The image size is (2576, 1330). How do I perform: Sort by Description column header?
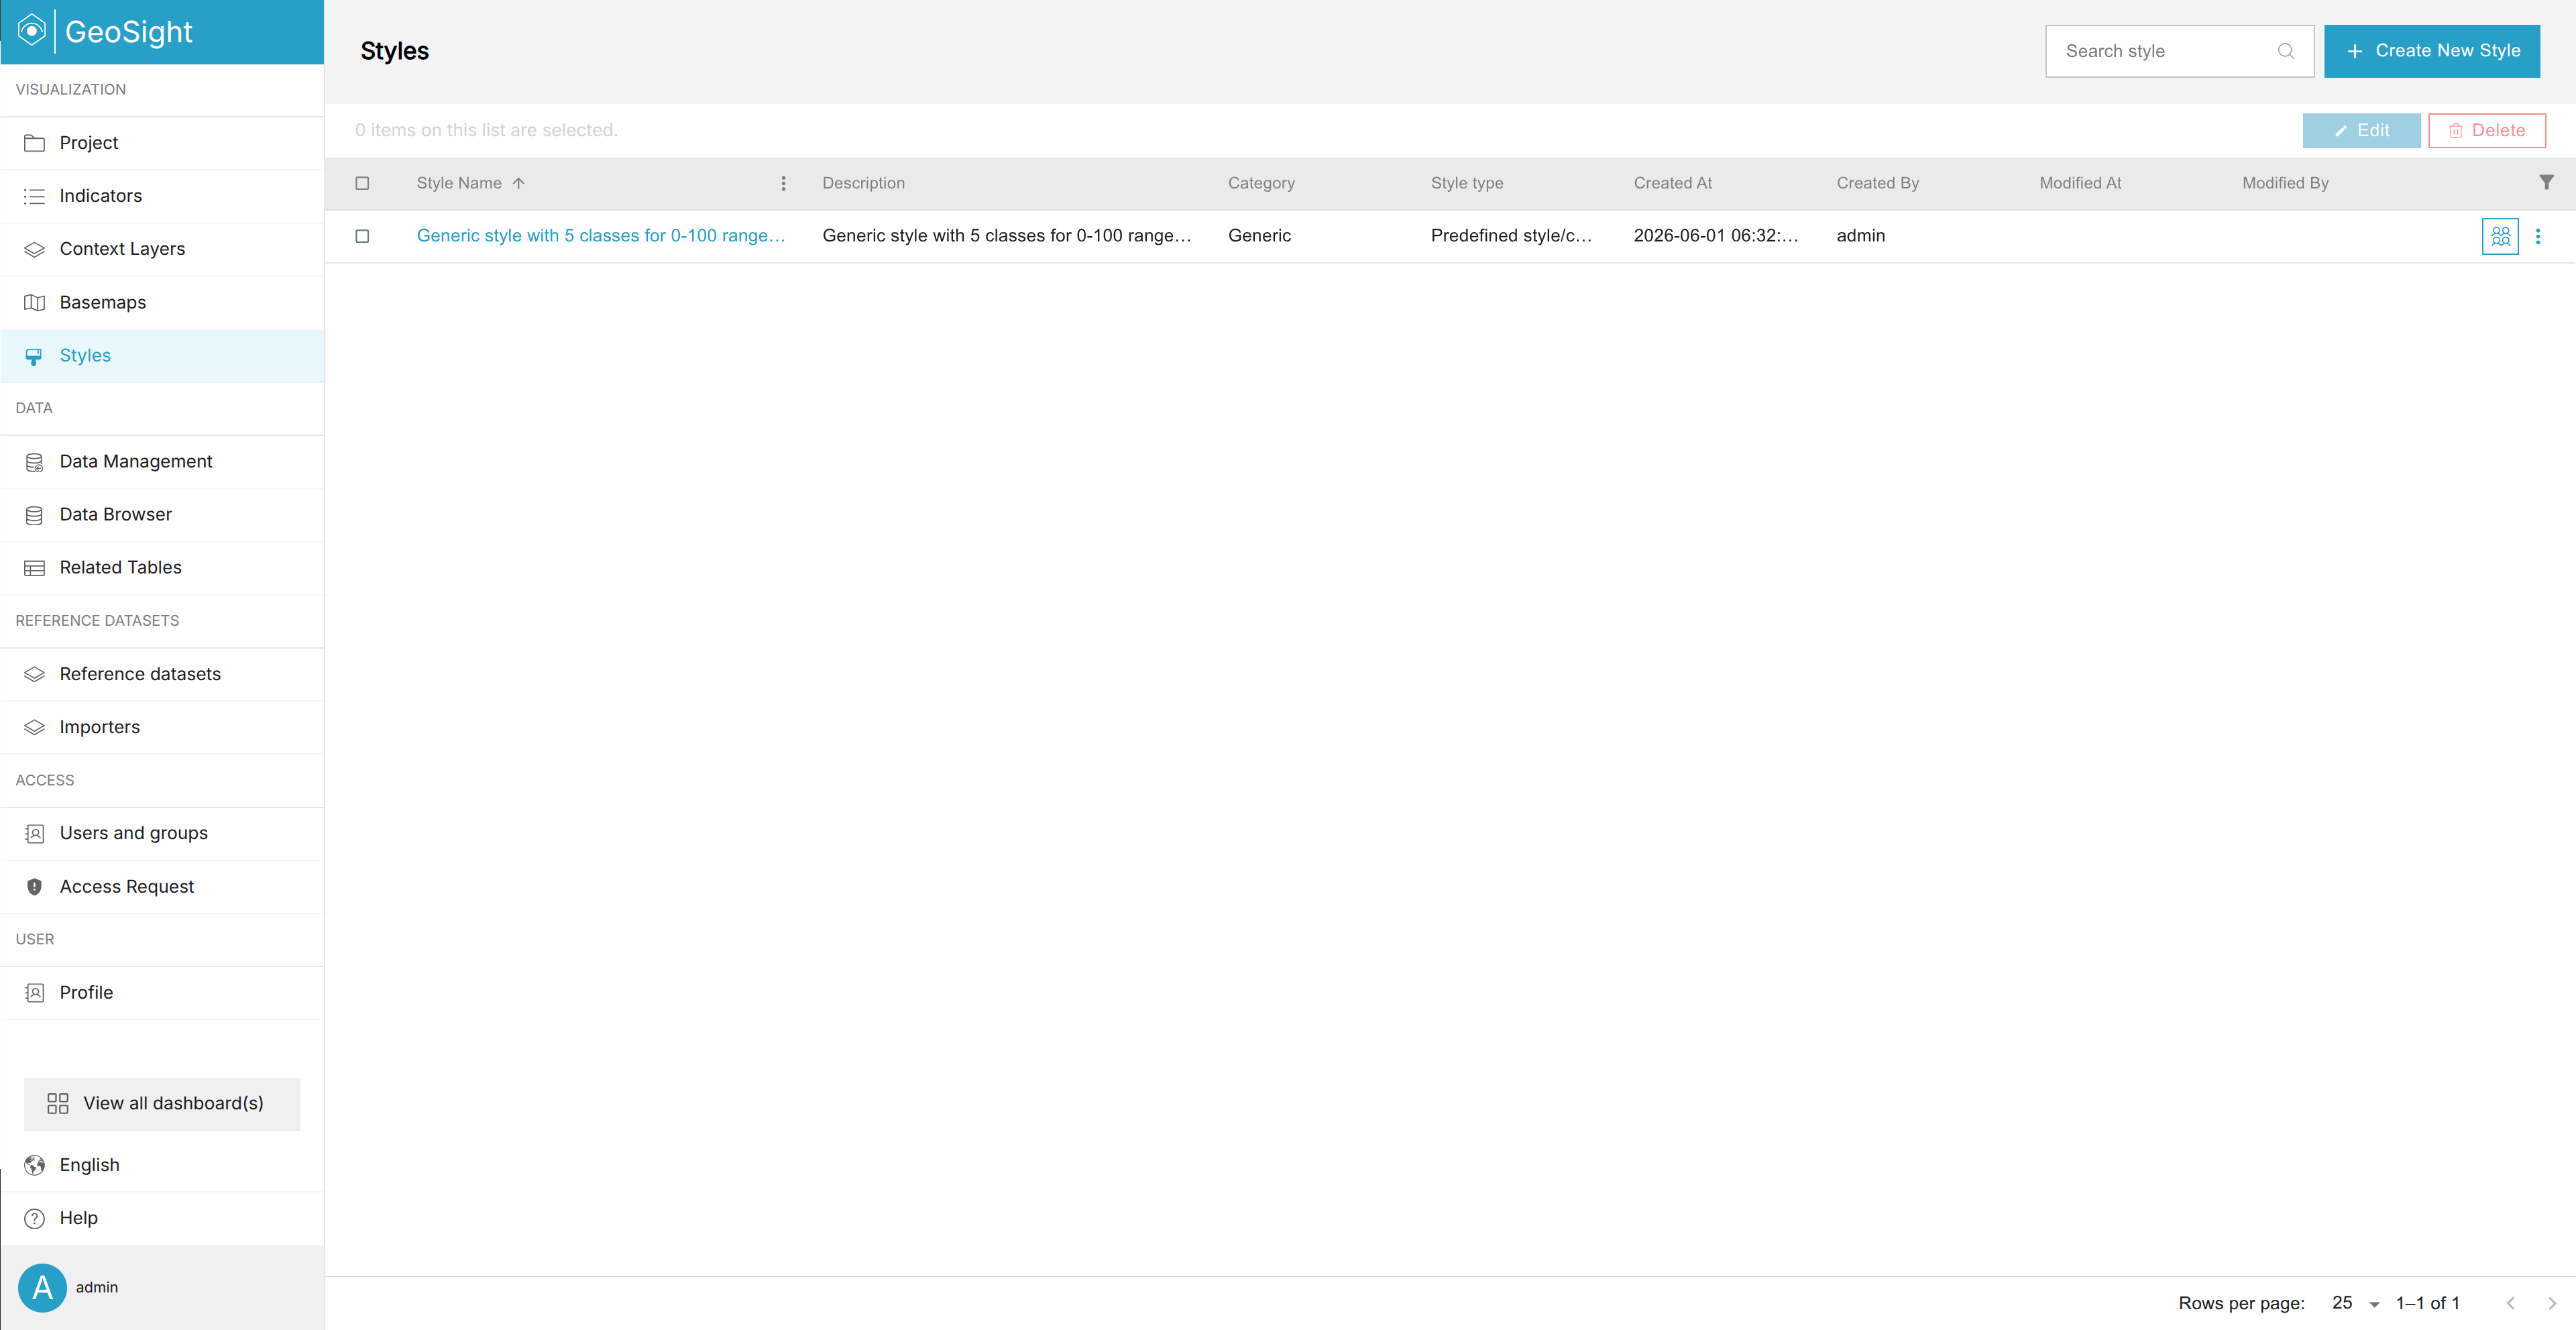[x=863, y=183]
